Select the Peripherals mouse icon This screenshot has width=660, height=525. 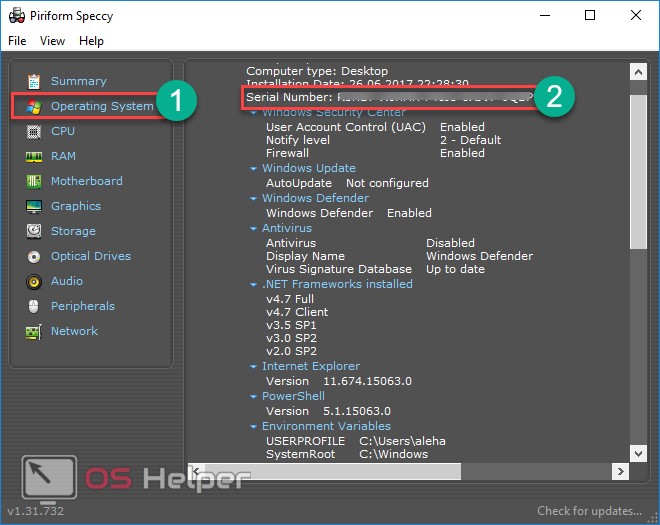pyautogui.click(x=34, y=306)
